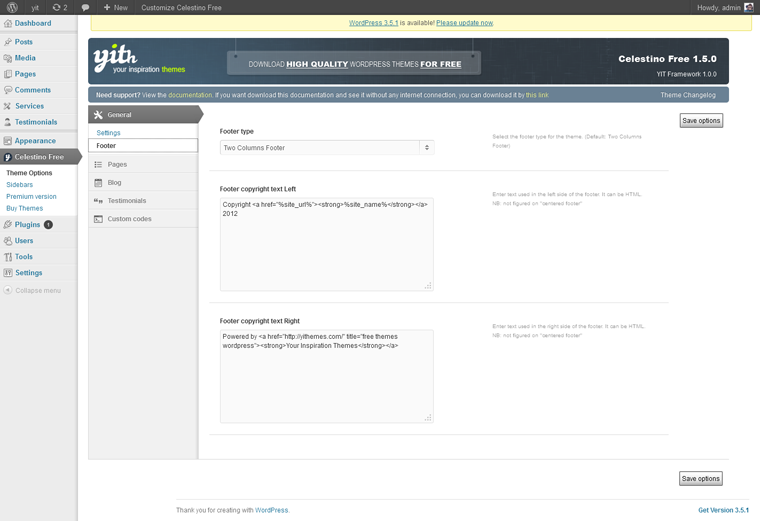Click the Comments bubble icon in sidebar
The image size is (760, 521).
click(8, 90)
